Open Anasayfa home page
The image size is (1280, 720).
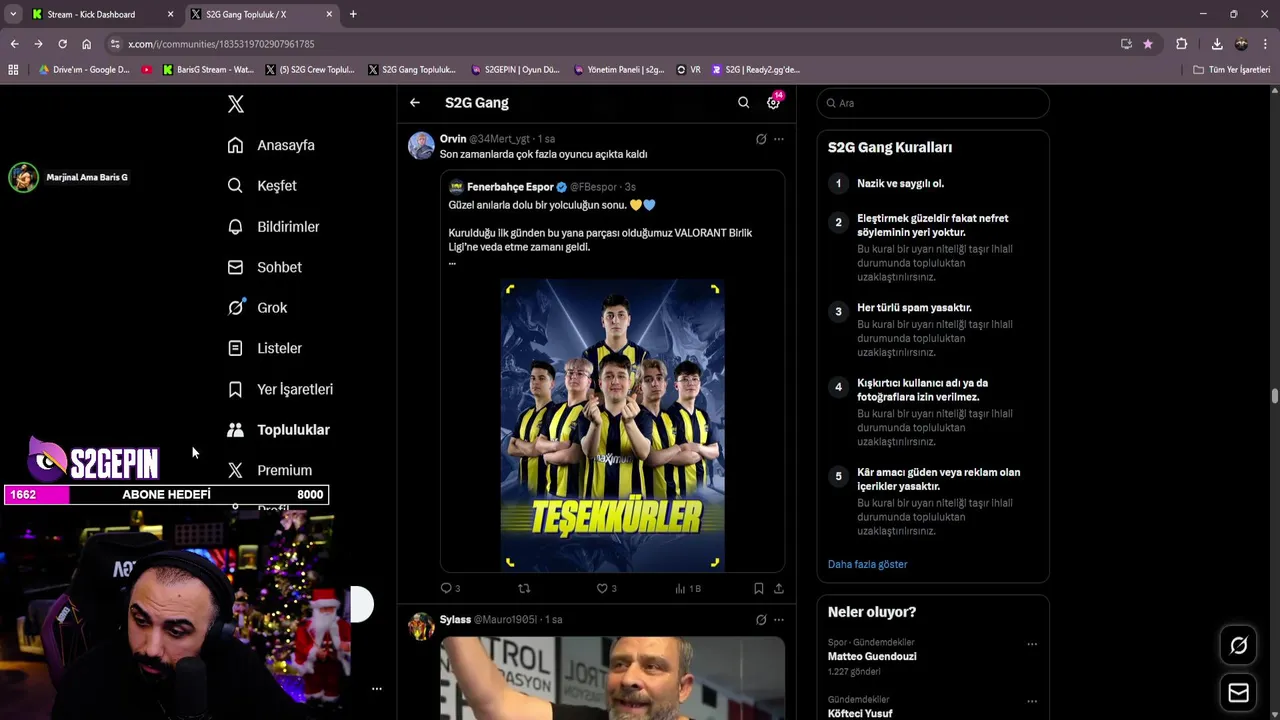point(271,145)
